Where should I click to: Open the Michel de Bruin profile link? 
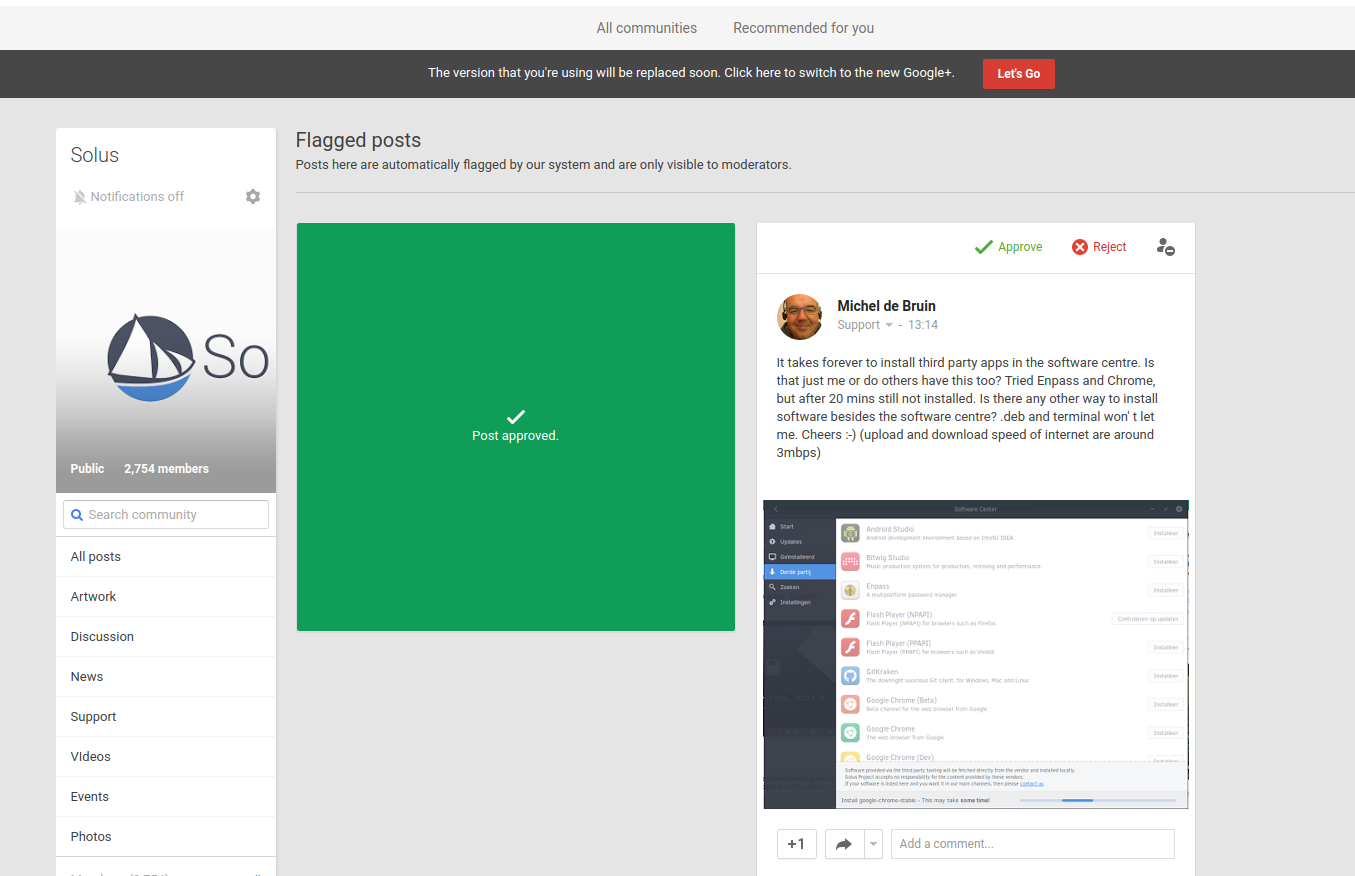pos(886,306)
